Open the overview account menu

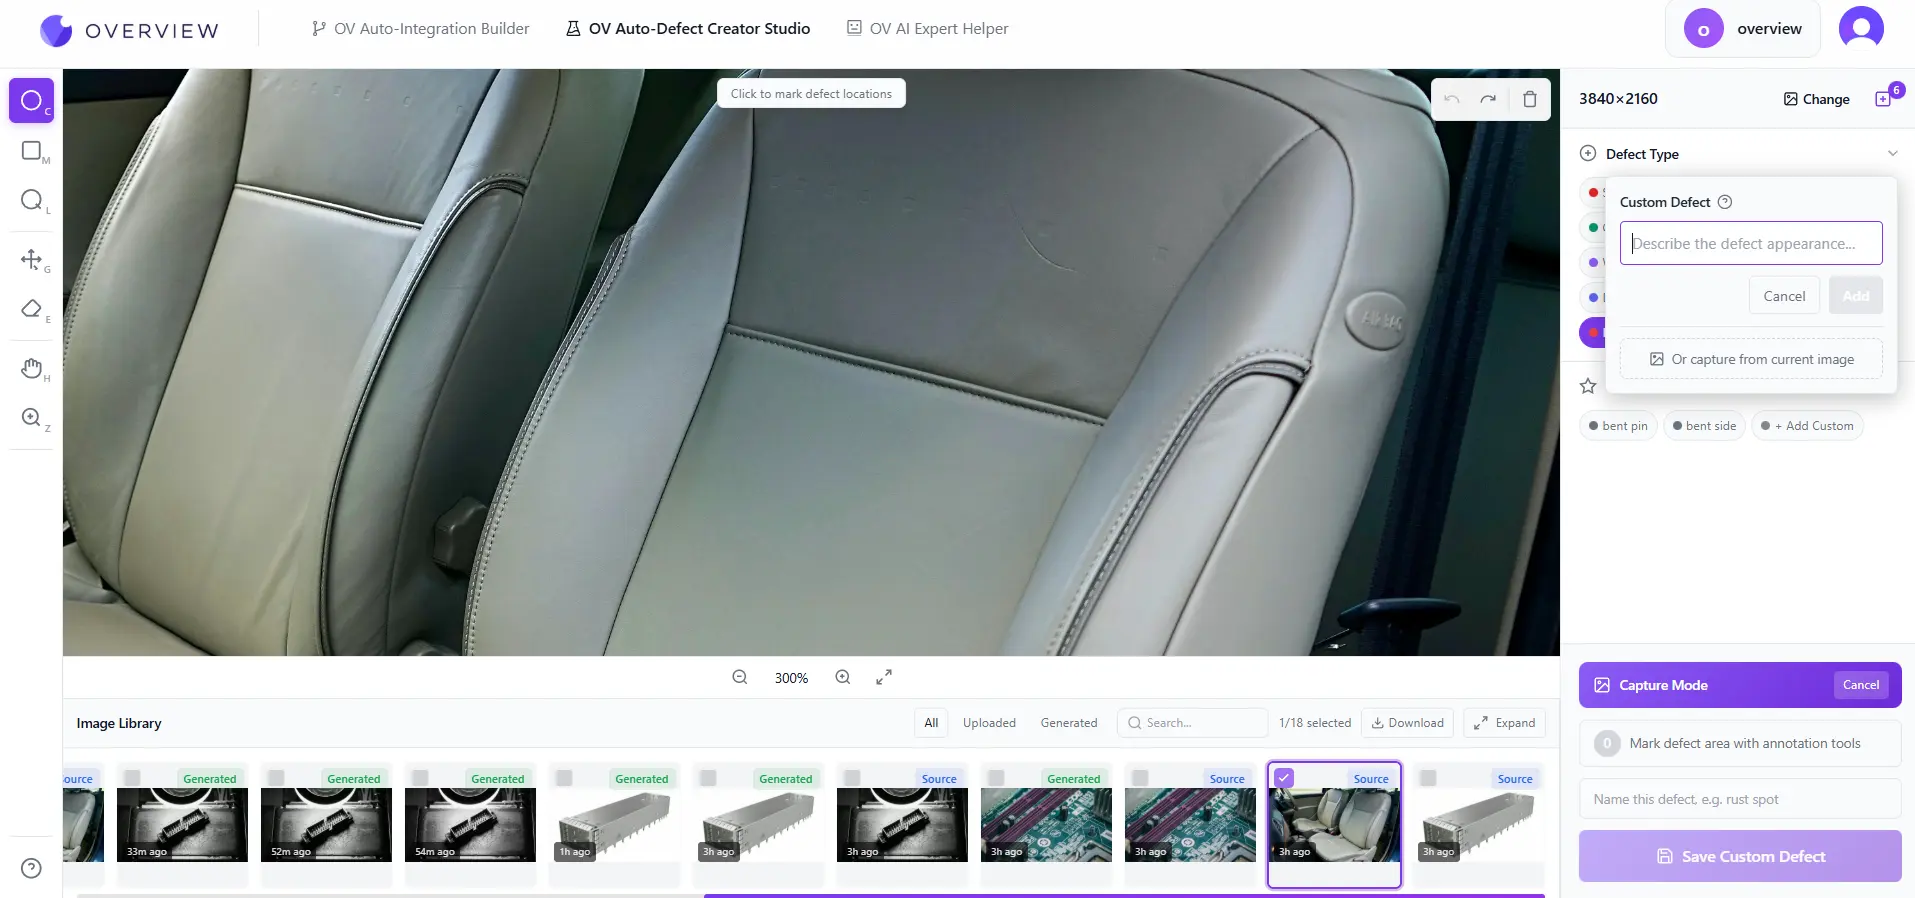[1742, 29]
